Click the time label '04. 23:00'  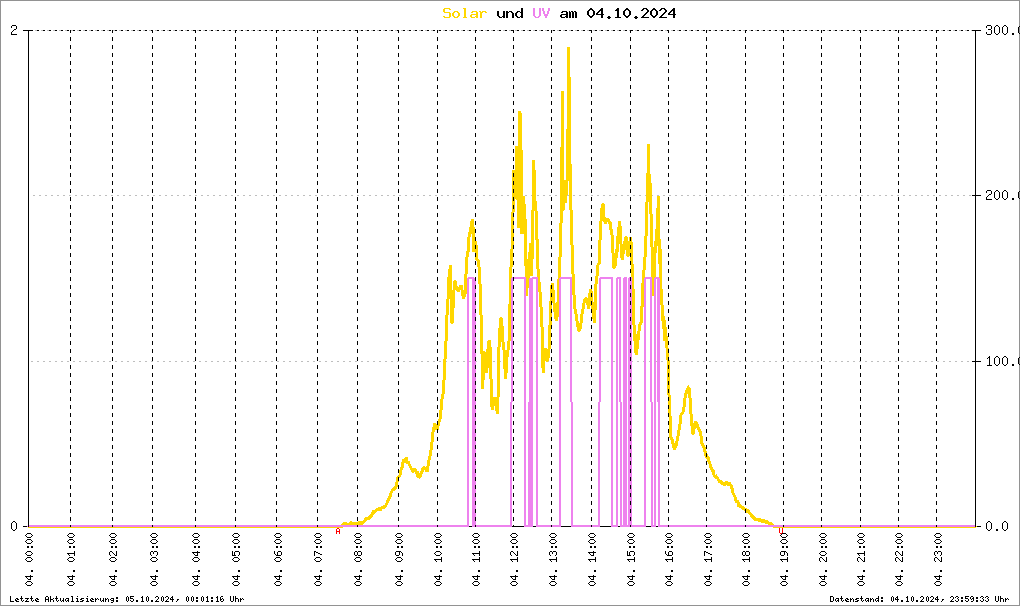pos(937,560)
